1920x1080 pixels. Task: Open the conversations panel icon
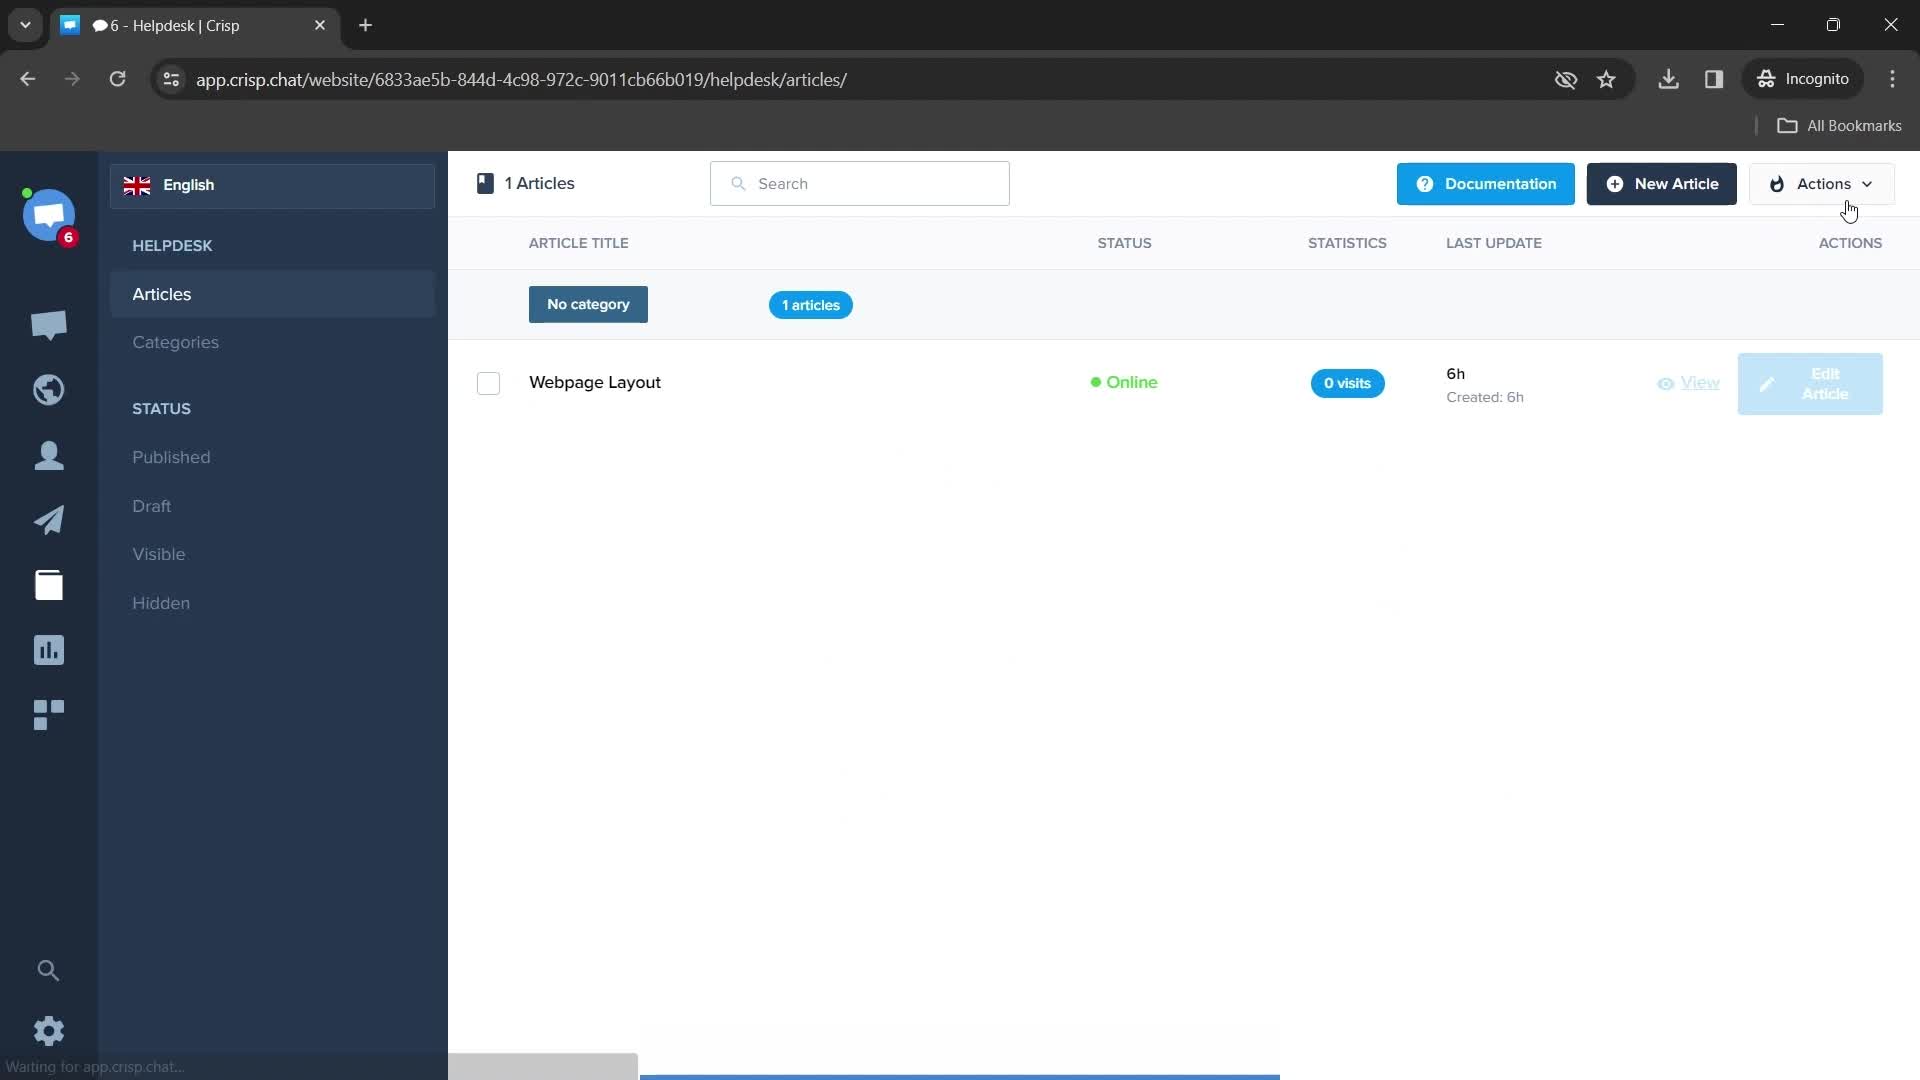(49, 324)
